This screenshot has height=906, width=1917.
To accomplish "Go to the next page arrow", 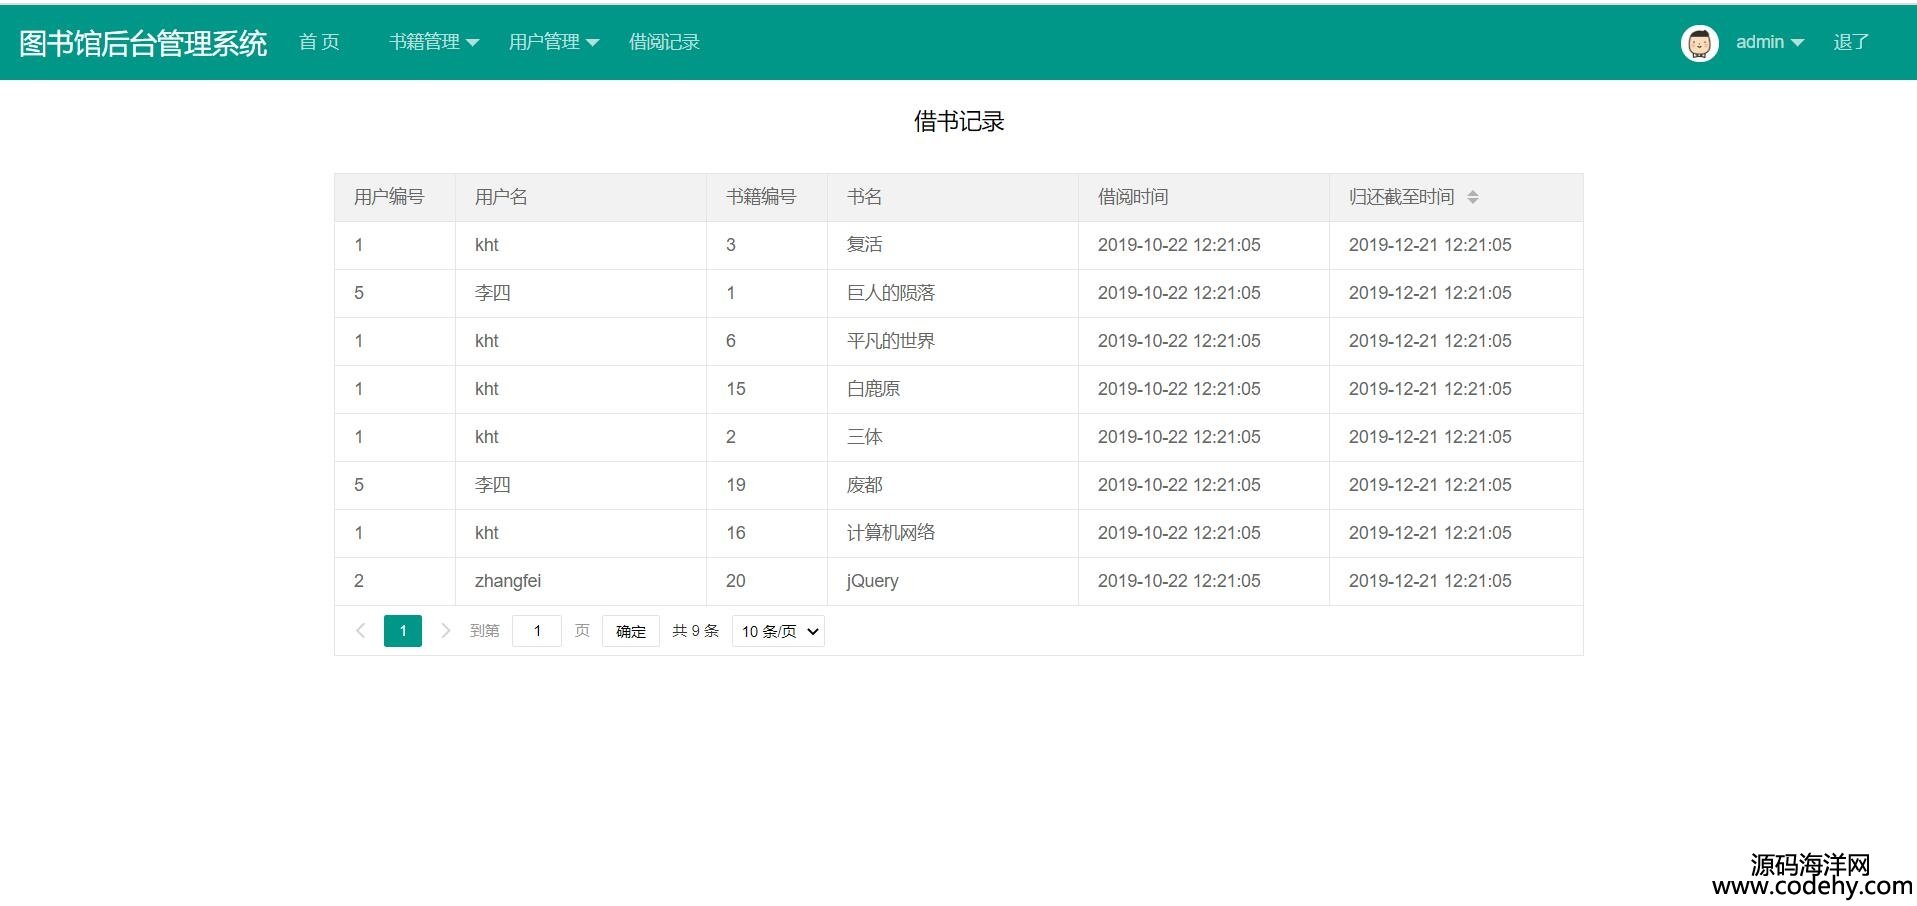I will coord(445,631).
